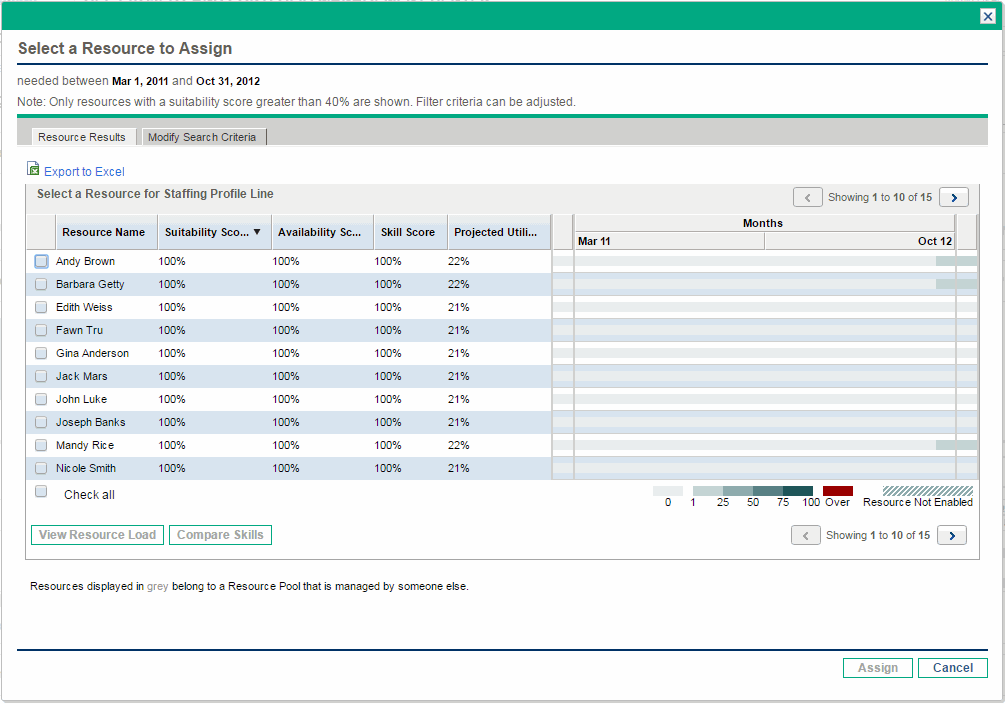Click the View Resource Load button
This screenshot has height=704, width=1005.
pyautogui.click(x=98, y=535)
